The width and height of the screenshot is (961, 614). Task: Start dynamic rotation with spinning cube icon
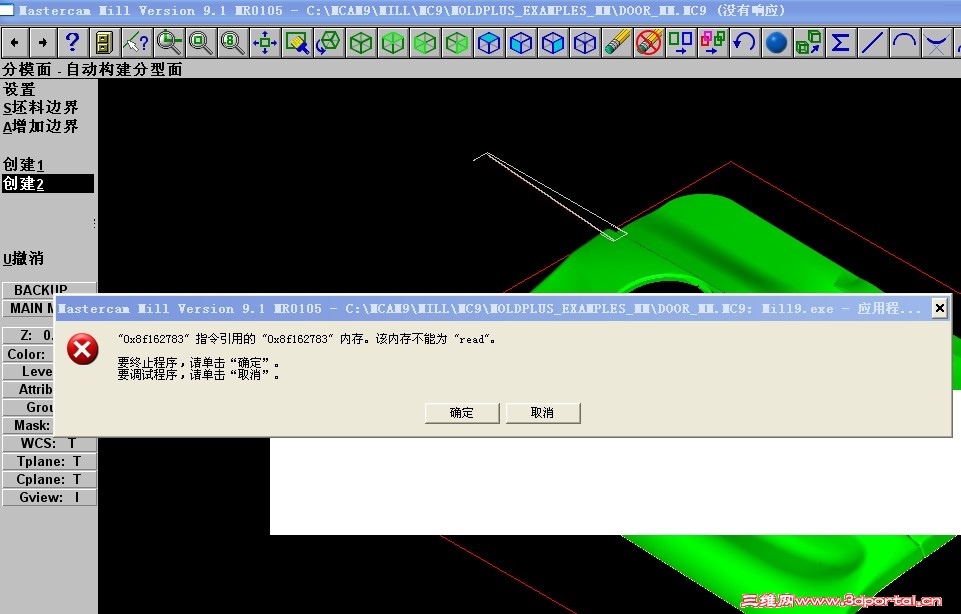[329, 42]
